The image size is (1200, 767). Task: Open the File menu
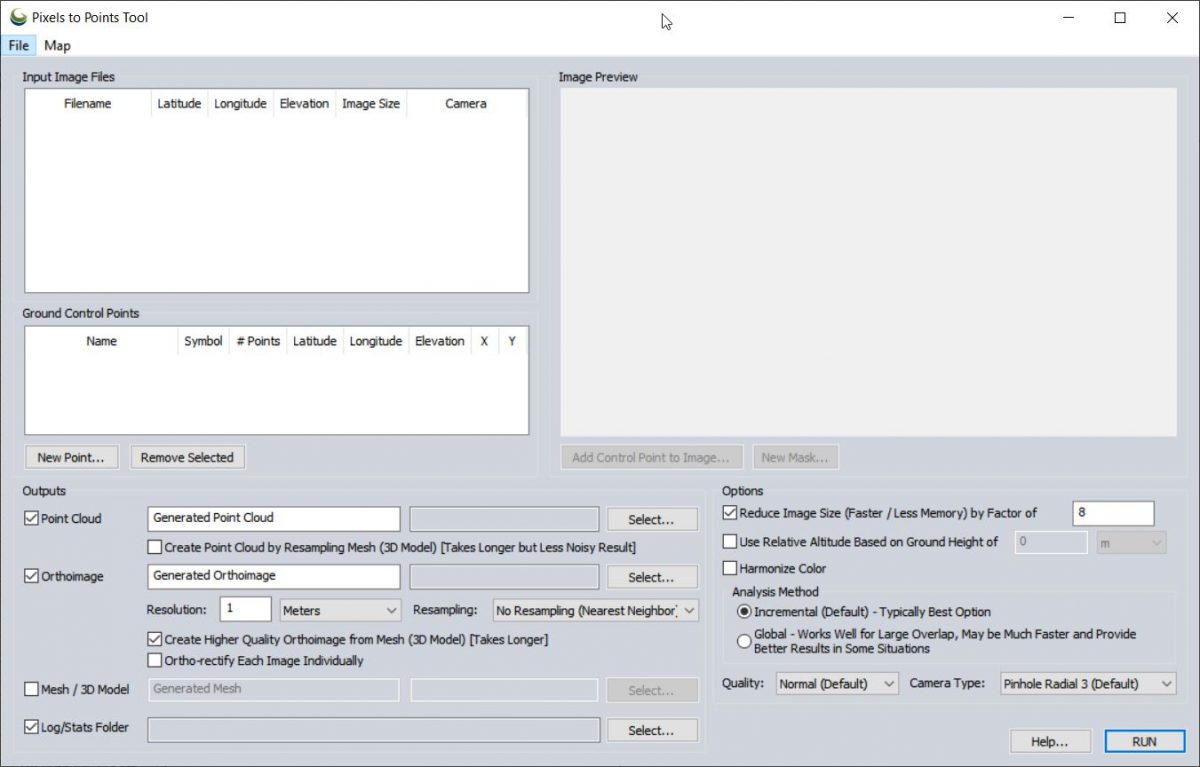(x=18, y=45)
